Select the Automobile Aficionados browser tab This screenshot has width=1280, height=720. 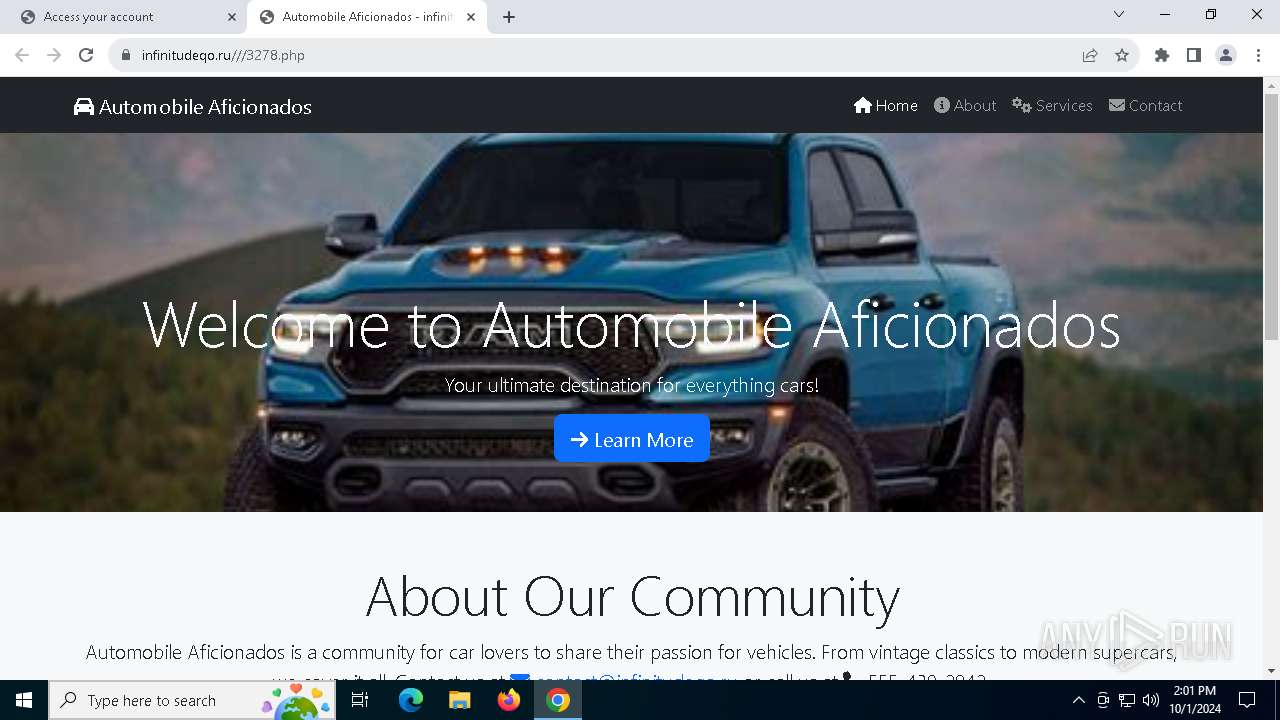(365, 17)
